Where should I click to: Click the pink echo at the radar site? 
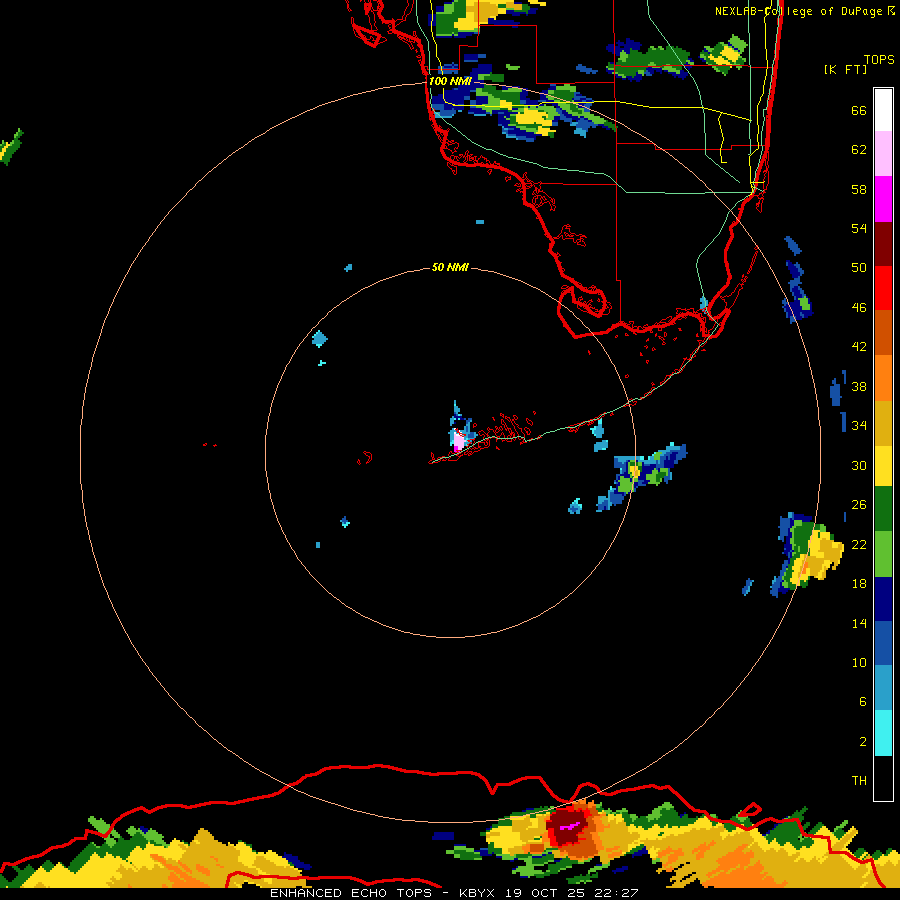click(x=458, y=440)
